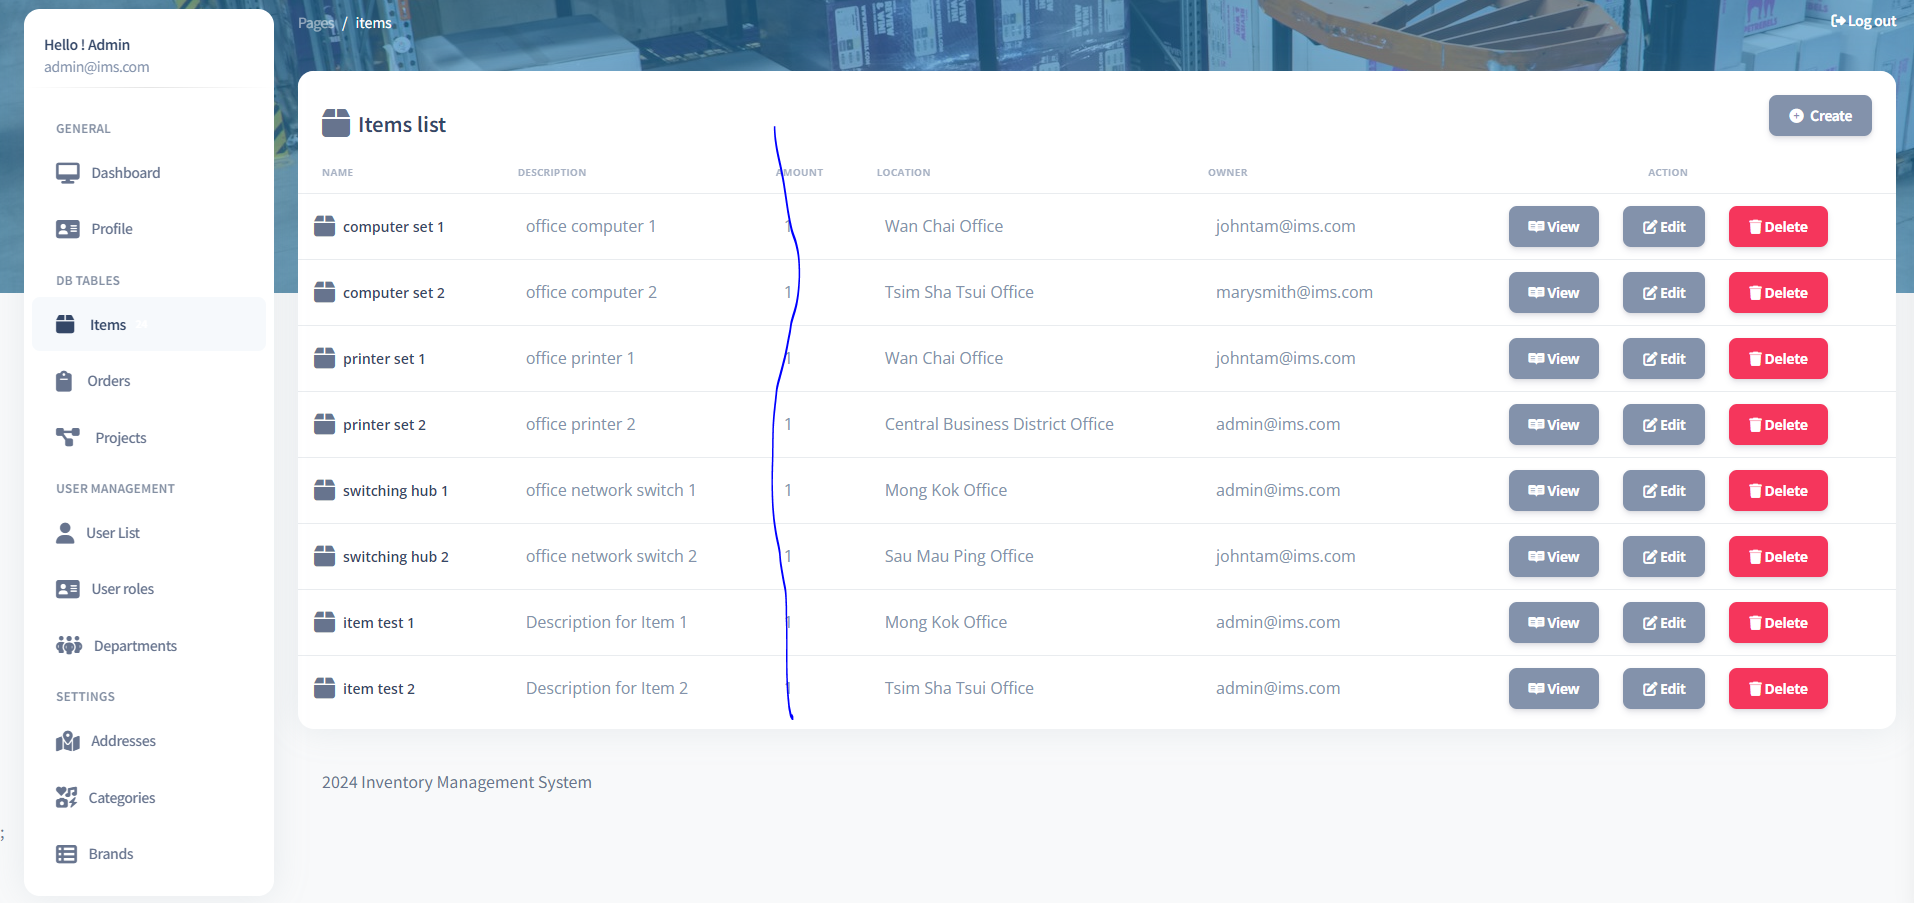This screenshot has height=903, width=1914.
Task: Click the Pages breadcrumb link
Action: coord(315,23)
